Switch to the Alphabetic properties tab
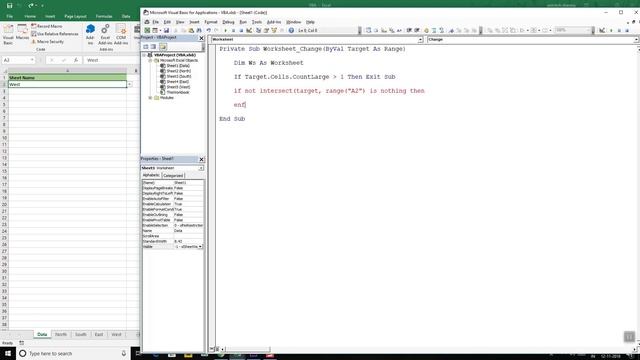 point(151,175)
